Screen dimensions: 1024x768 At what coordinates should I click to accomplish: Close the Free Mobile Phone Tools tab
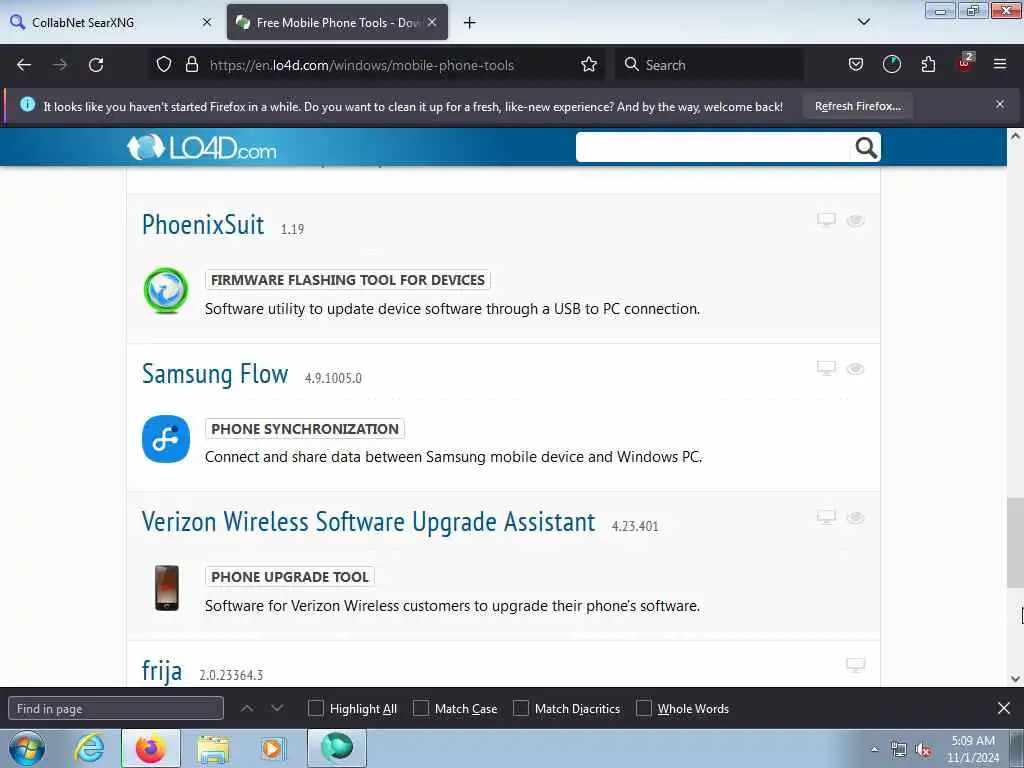[x=432, y=22]
